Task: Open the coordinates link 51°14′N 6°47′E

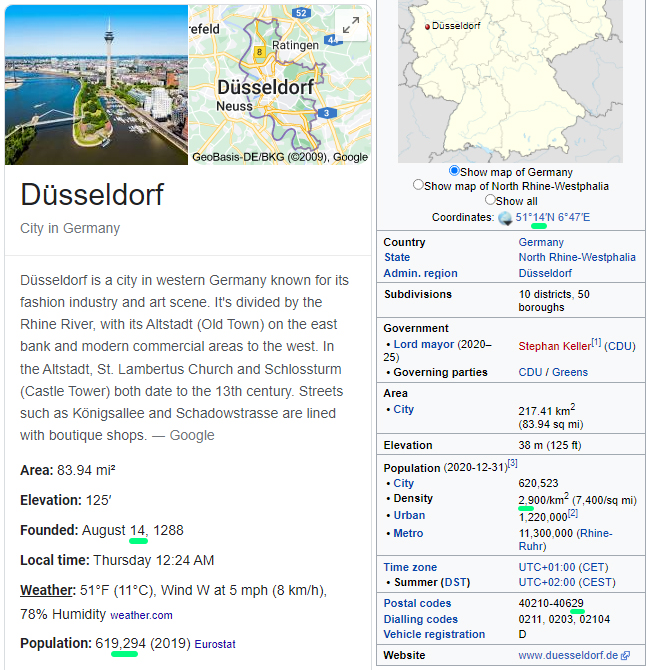Action: tap(553, 217)
